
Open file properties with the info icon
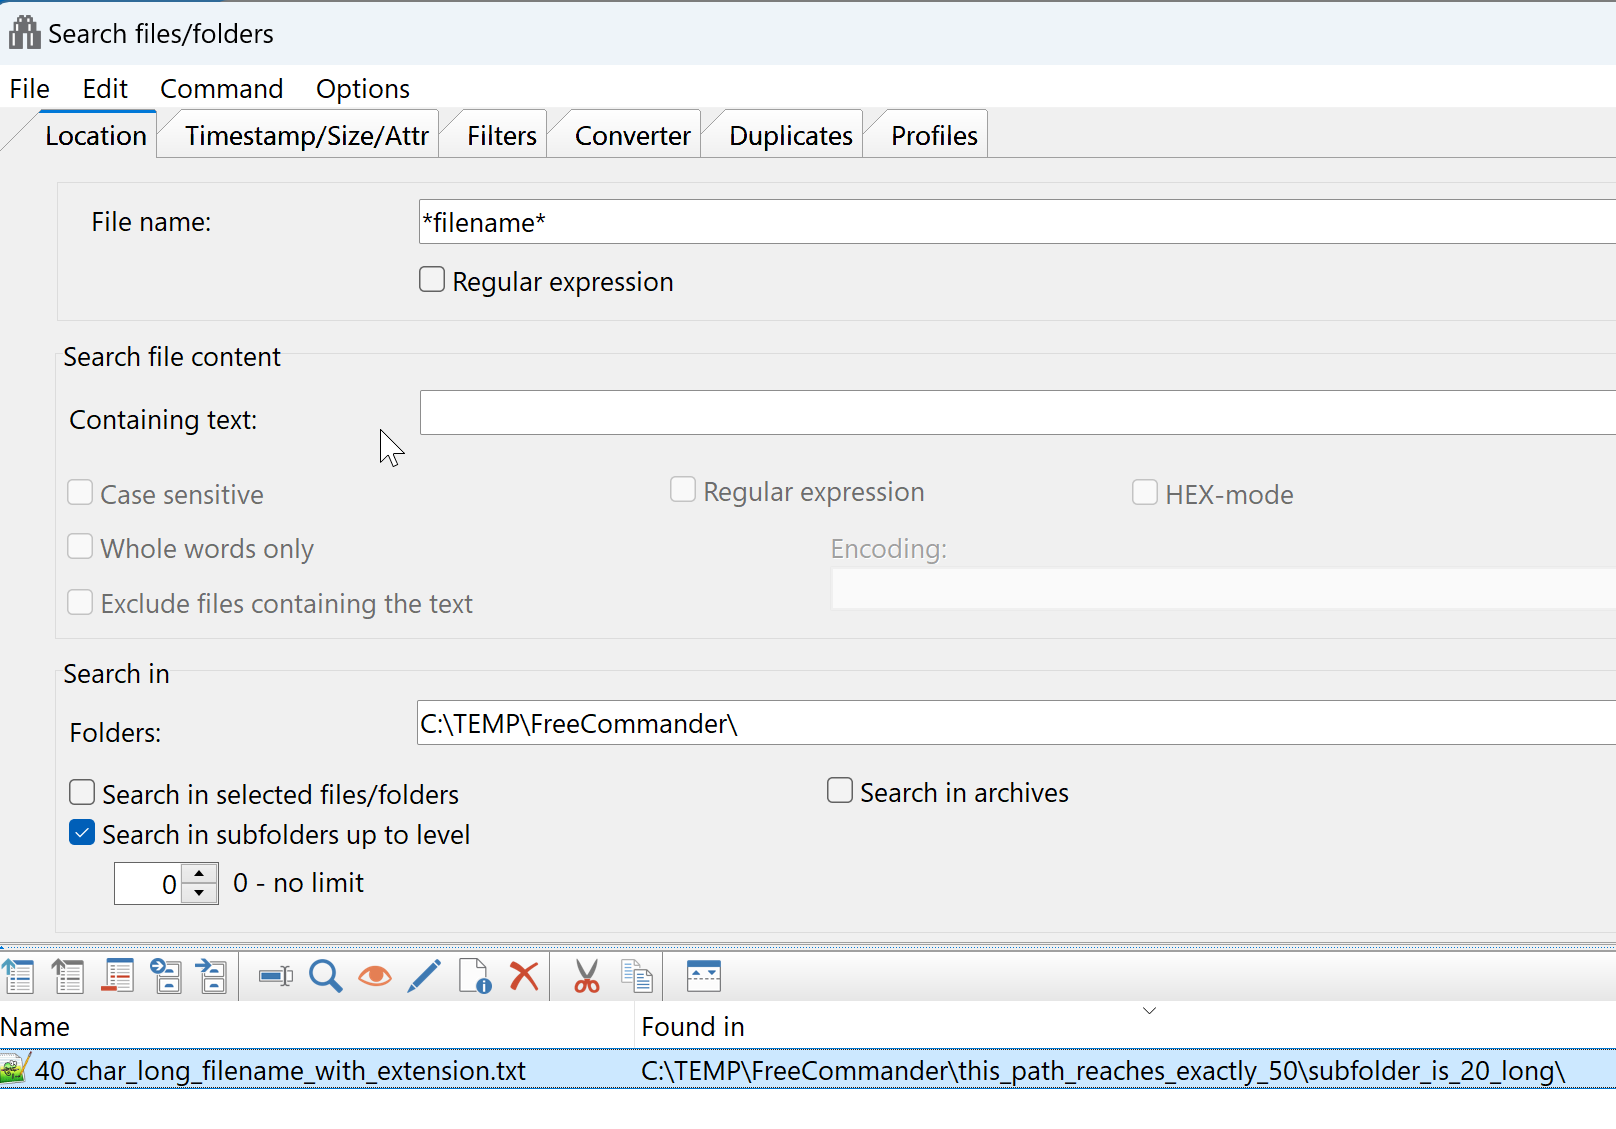pyautogui.click(x=474, y=976)
